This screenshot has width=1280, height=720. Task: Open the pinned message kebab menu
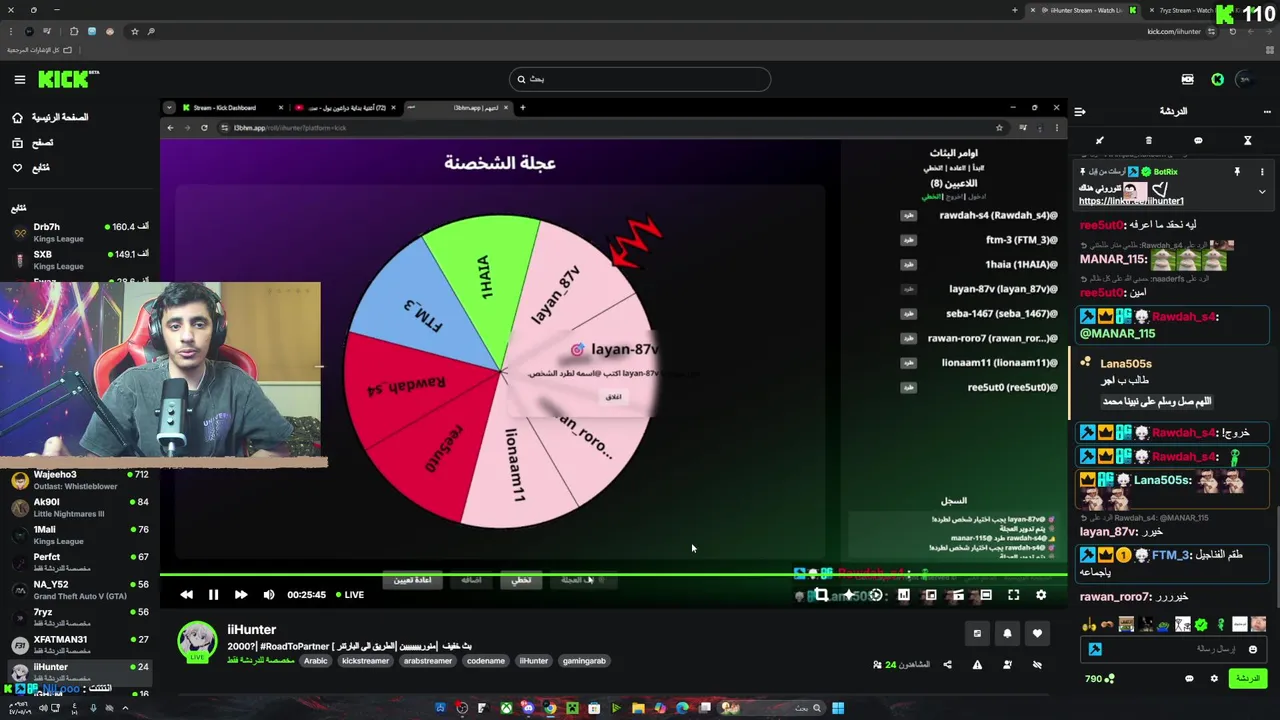1262,172
